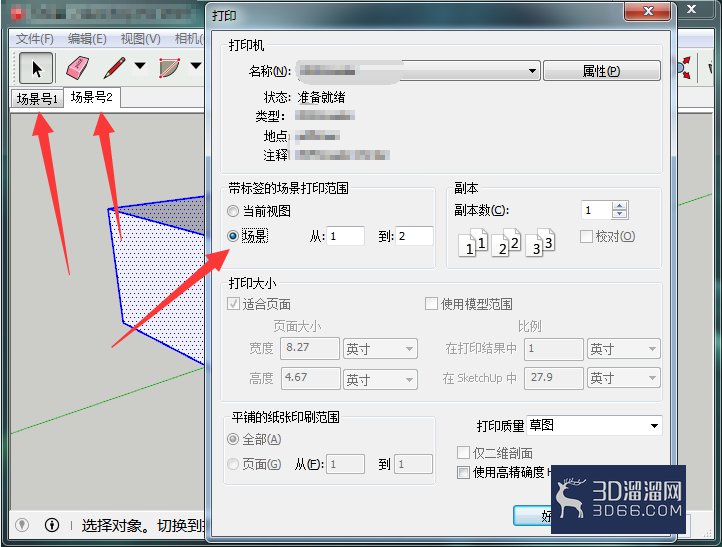This screenshot has height=547, width=722.
Task: Select the arrow Select tool
Action: click(36, 68)
